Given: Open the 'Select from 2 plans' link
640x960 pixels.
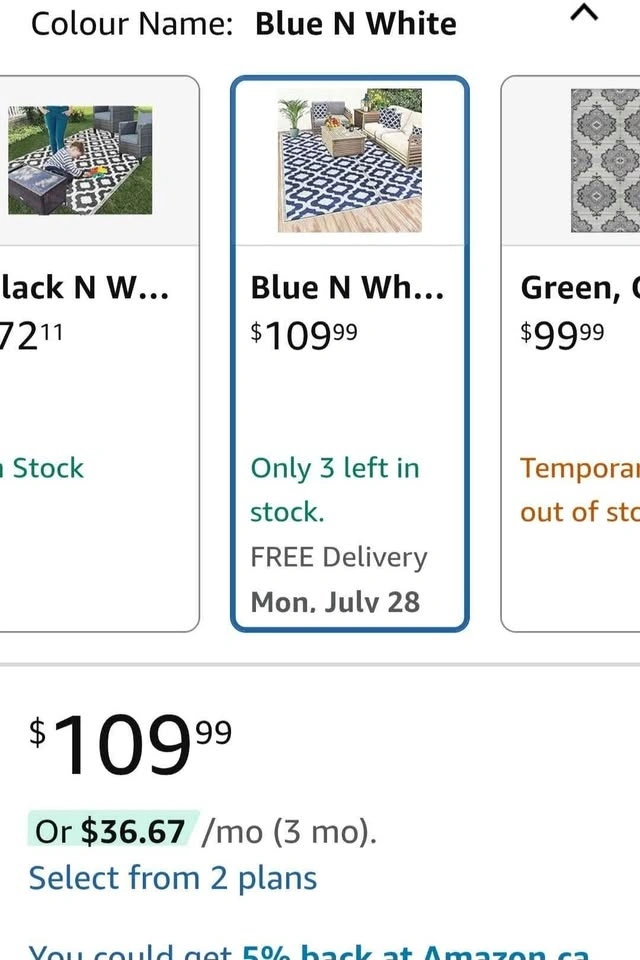Looking at the screenshot, I should [x=172, y=878].
